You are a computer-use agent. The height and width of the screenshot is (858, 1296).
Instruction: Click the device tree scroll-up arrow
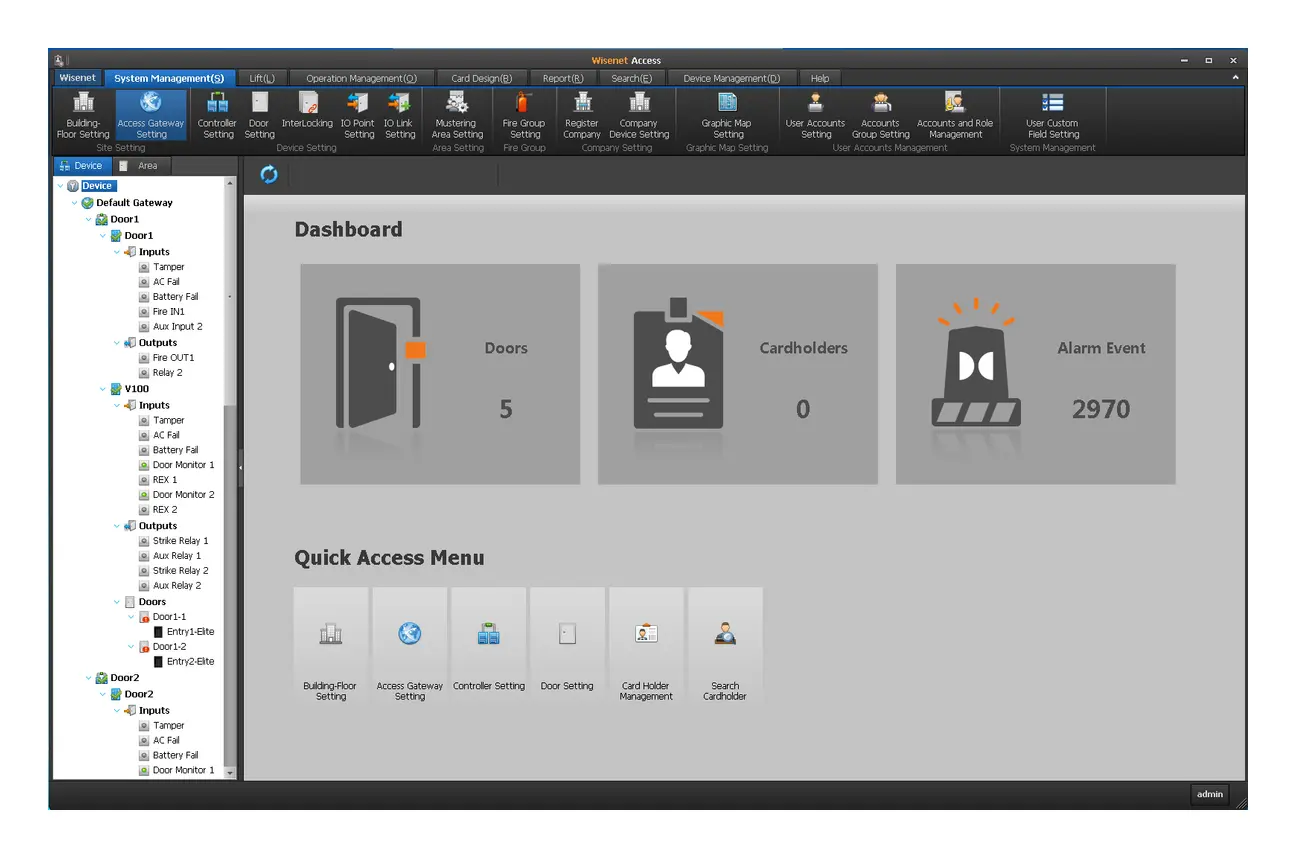coord(230,184)
